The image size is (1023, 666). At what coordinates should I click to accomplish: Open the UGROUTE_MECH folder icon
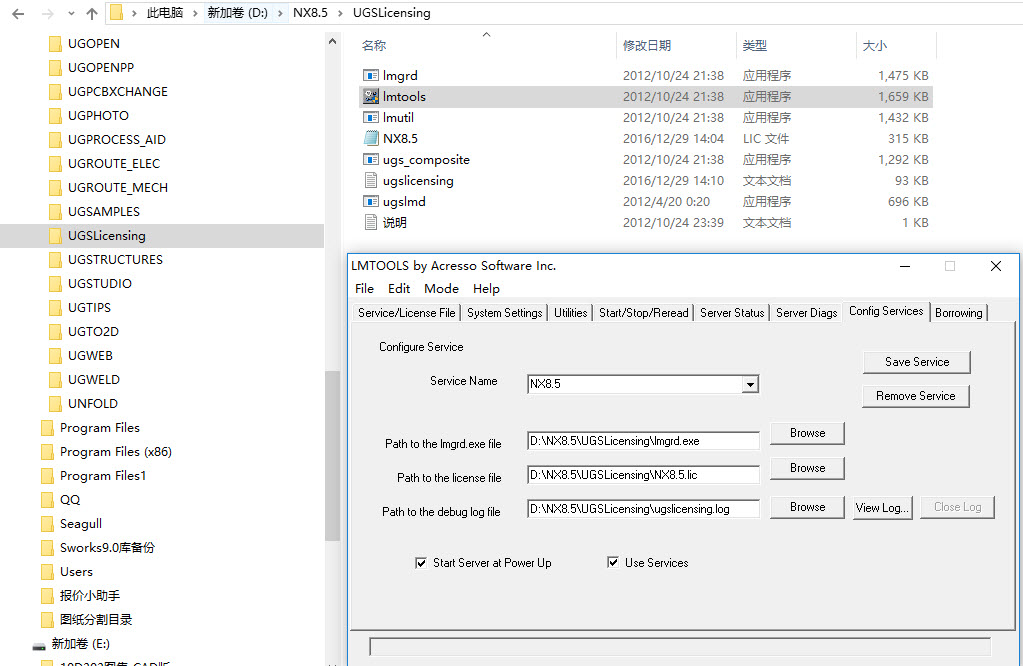coord(55,188)
